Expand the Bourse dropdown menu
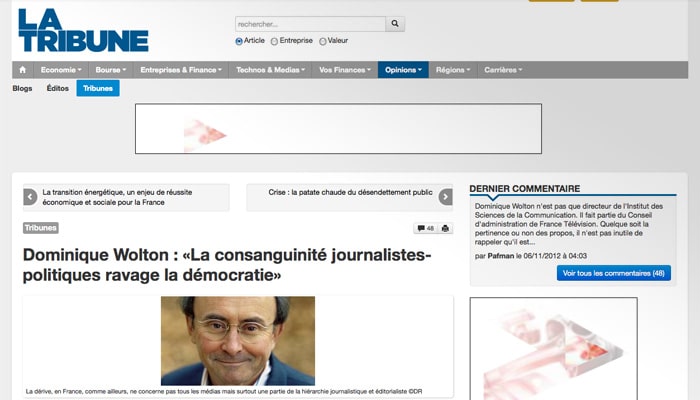Viewport: 700px width, 400px height. pyautogui.click(x=111, y=70)
